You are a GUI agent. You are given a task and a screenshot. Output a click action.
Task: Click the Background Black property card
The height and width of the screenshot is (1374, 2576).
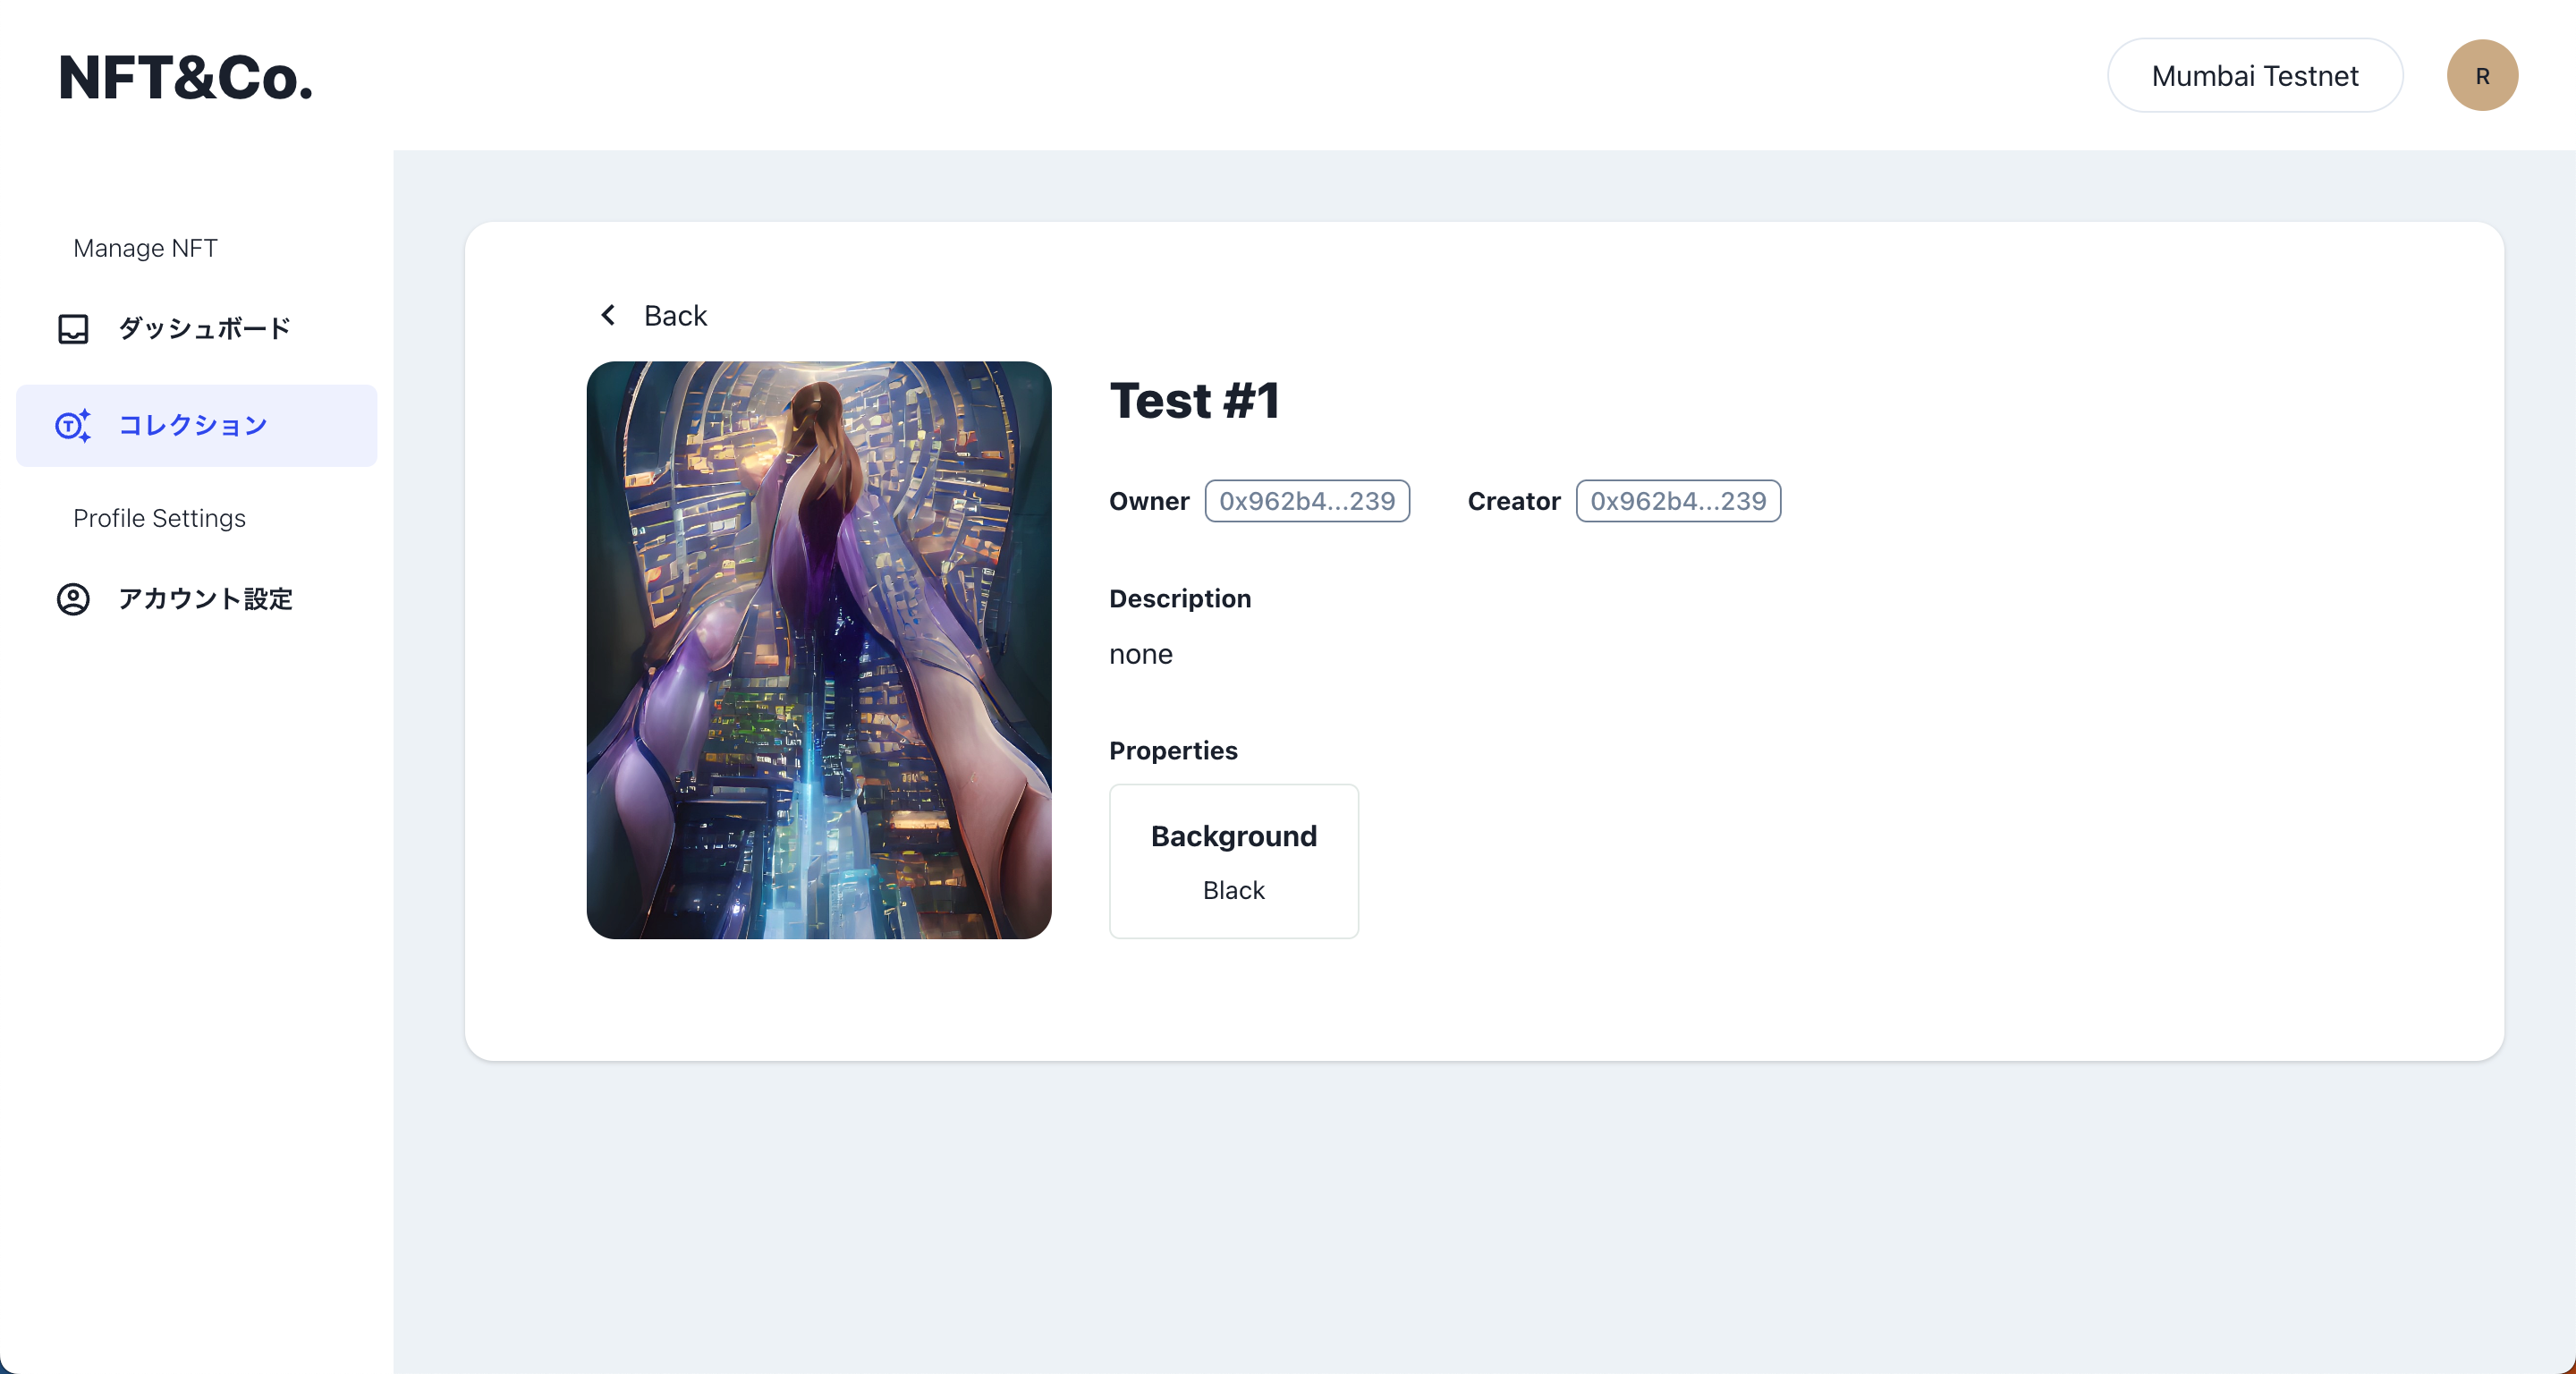click(x=1233, y=861)
